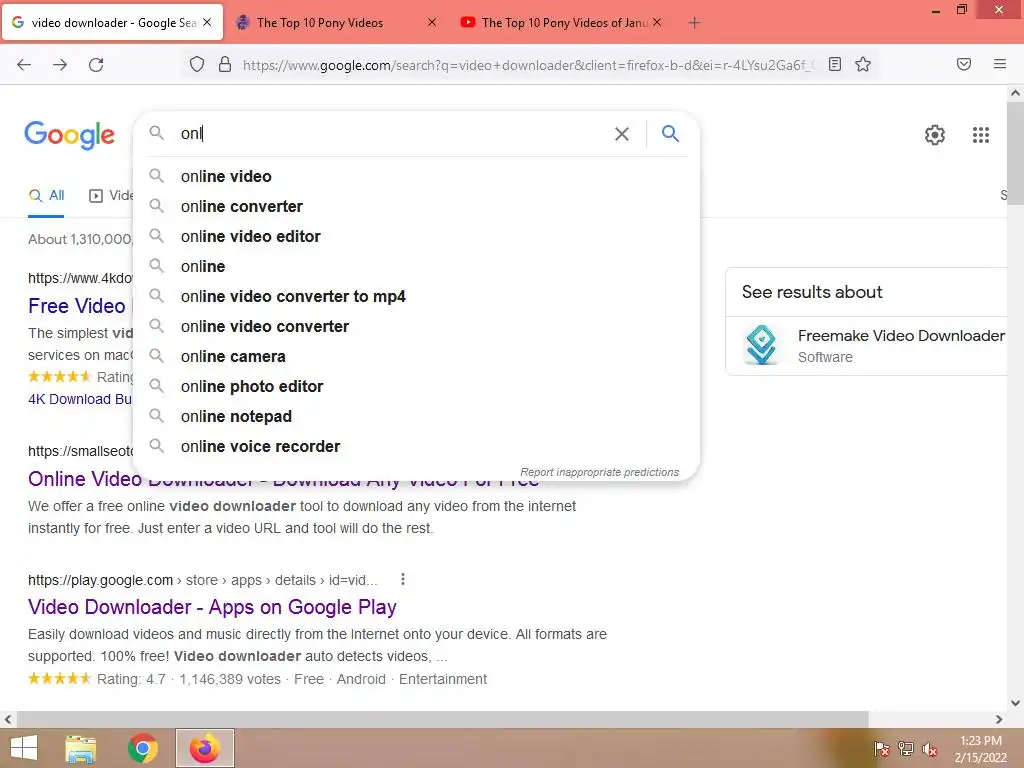The image size is (1024, 768).
Task: Click the scroll up arrow on vertical scrollbar
Action: pyautogui.click(x=1015, y=93)
